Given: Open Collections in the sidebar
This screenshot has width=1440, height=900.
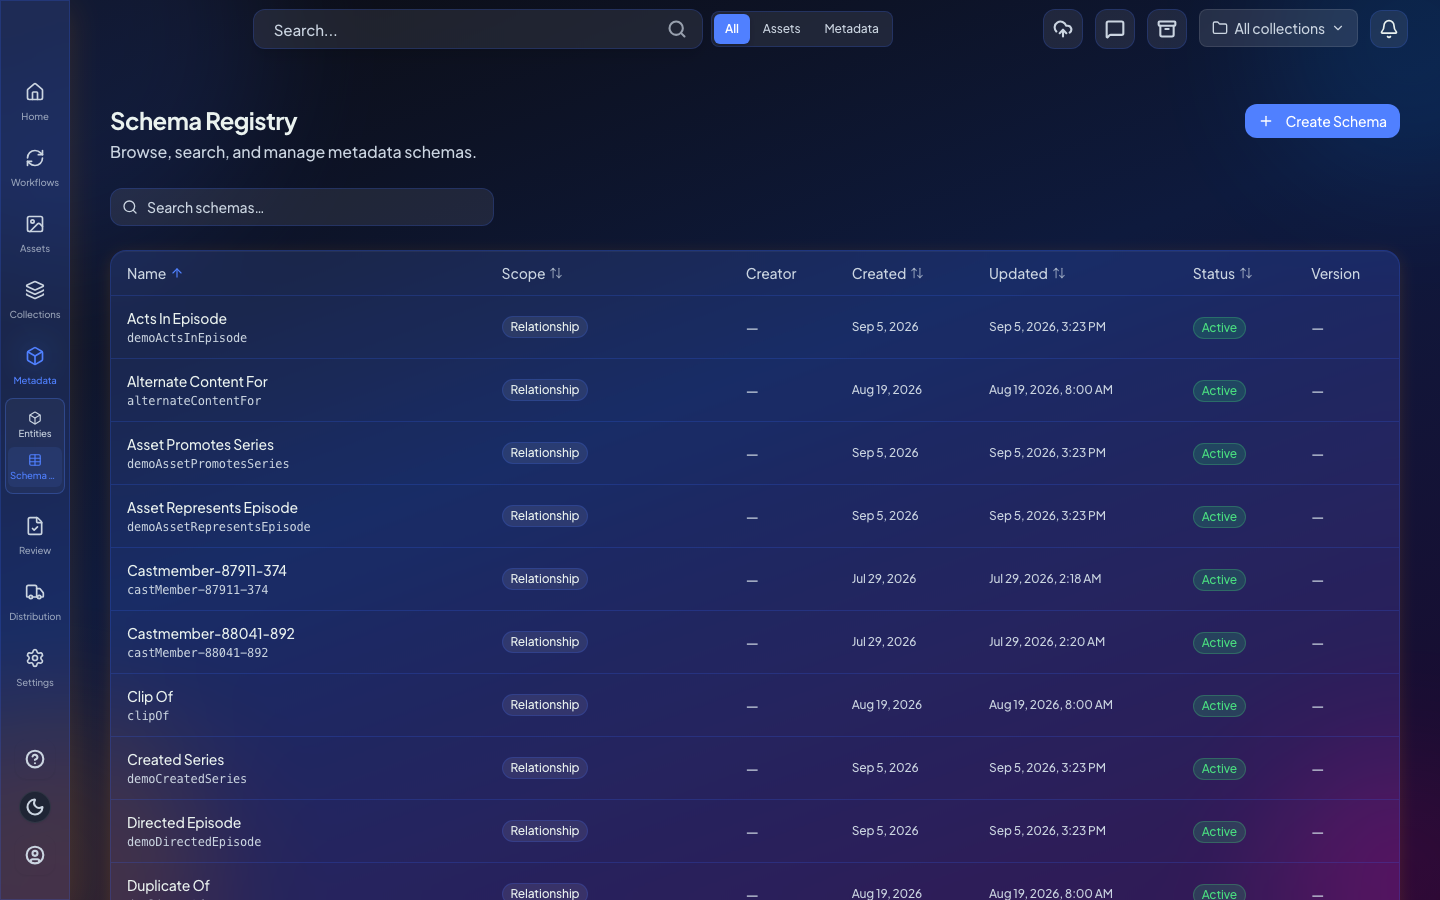Looking at the screenshot, I should tap(35, 300).
